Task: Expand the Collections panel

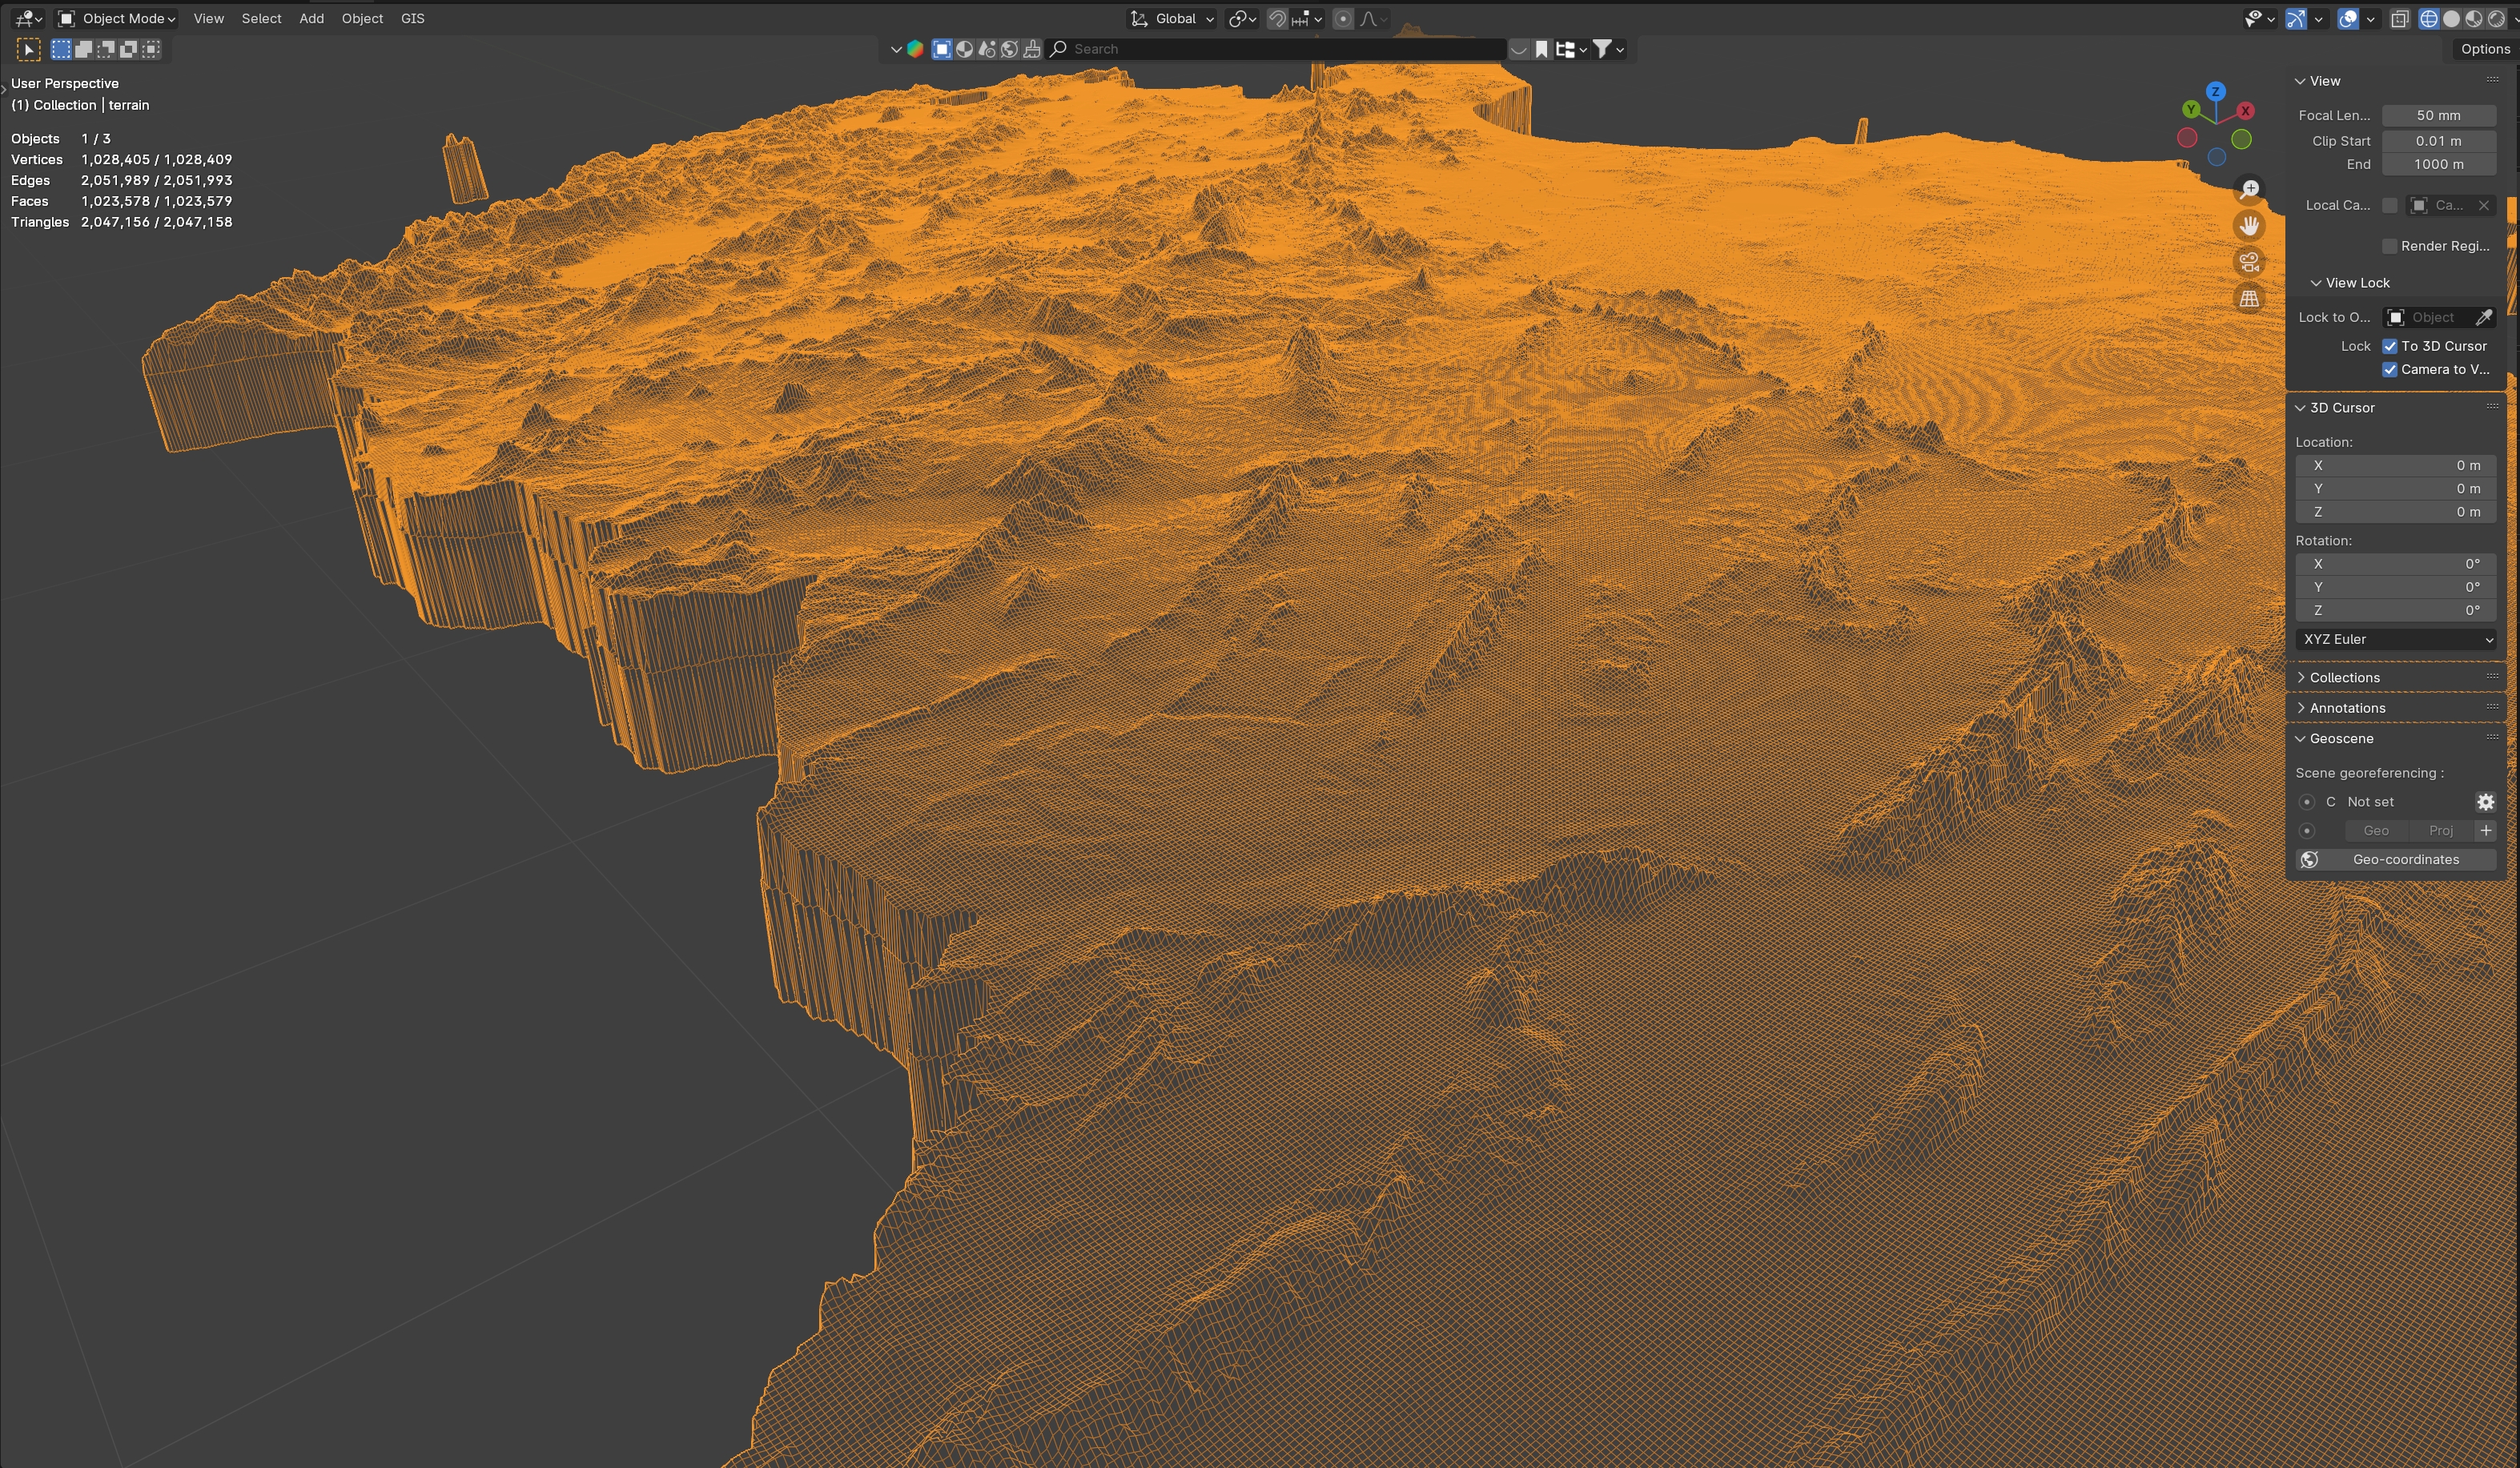Action: pos(2344,677)
